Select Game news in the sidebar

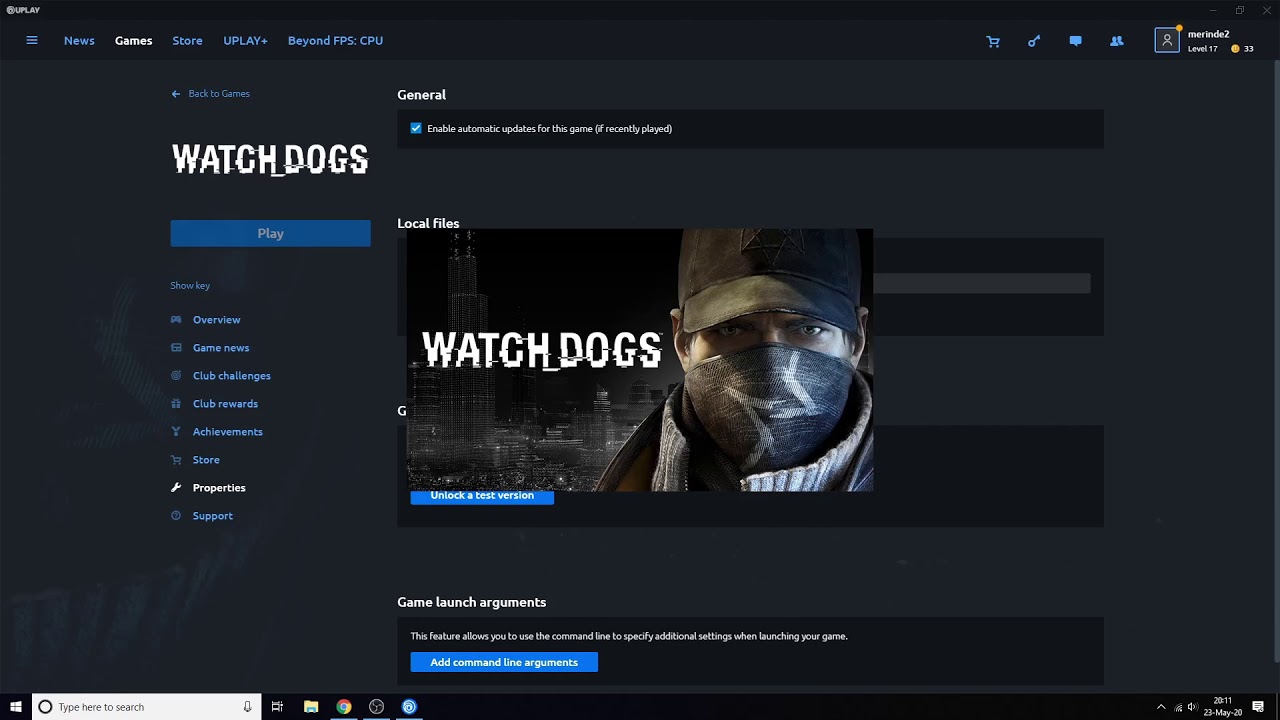pyautogui.click(x=221, y=348)
